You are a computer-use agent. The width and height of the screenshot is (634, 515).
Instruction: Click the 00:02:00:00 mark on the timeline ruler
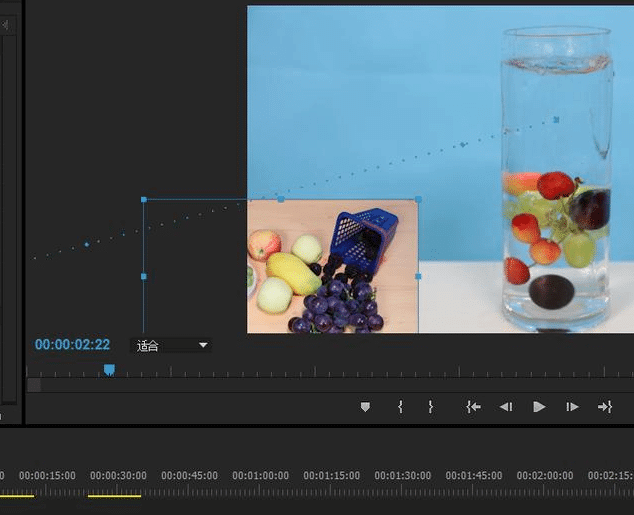(545, 475)
